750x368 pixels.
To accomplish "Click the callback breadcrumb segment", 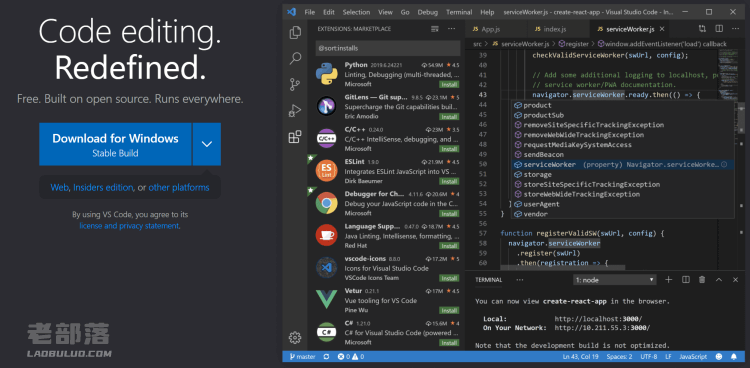I will tap(662, 44).
